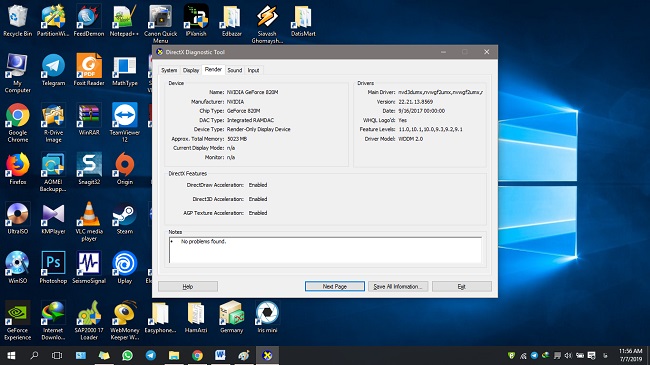This screenshot has width=650, height=365.
Task: Launch Foxit Reader shortcut
Action: [89, 70]
